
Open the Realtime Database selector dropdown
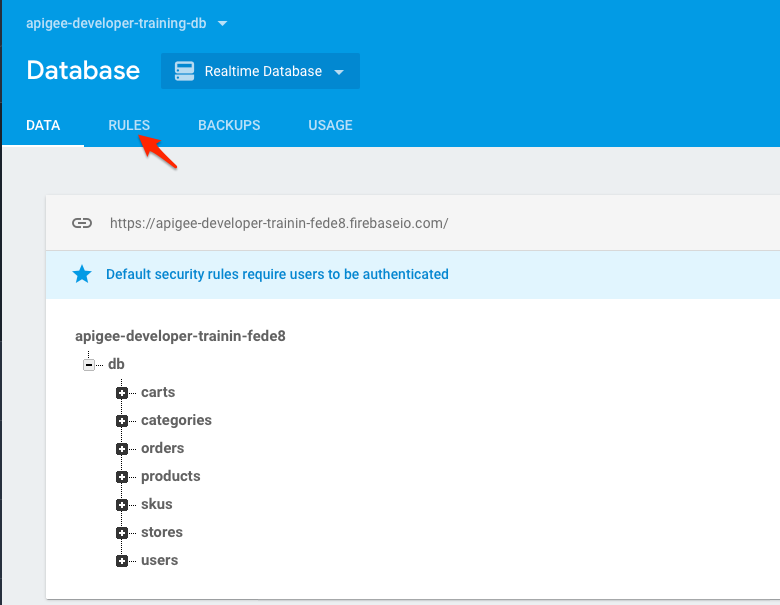260,71
